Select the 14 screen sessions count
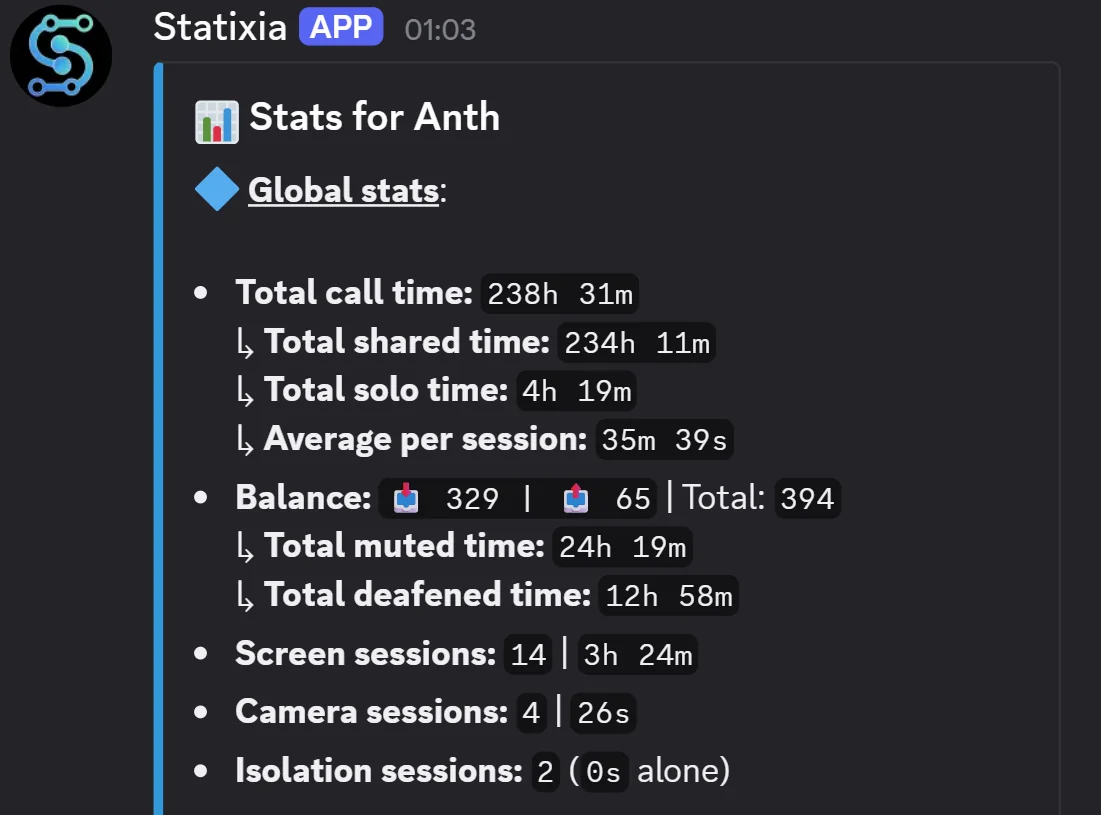 coord(528,654)
